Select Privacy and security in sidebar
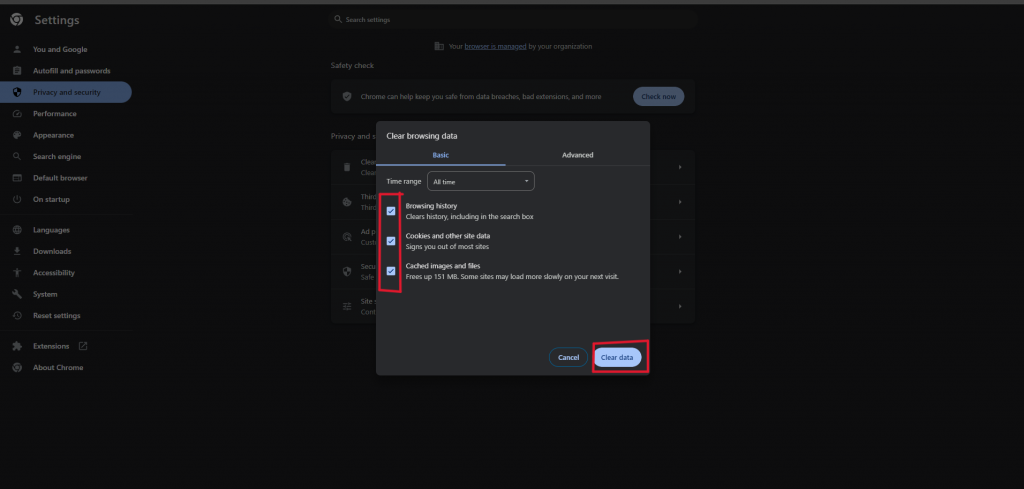 tap(65, 92)
